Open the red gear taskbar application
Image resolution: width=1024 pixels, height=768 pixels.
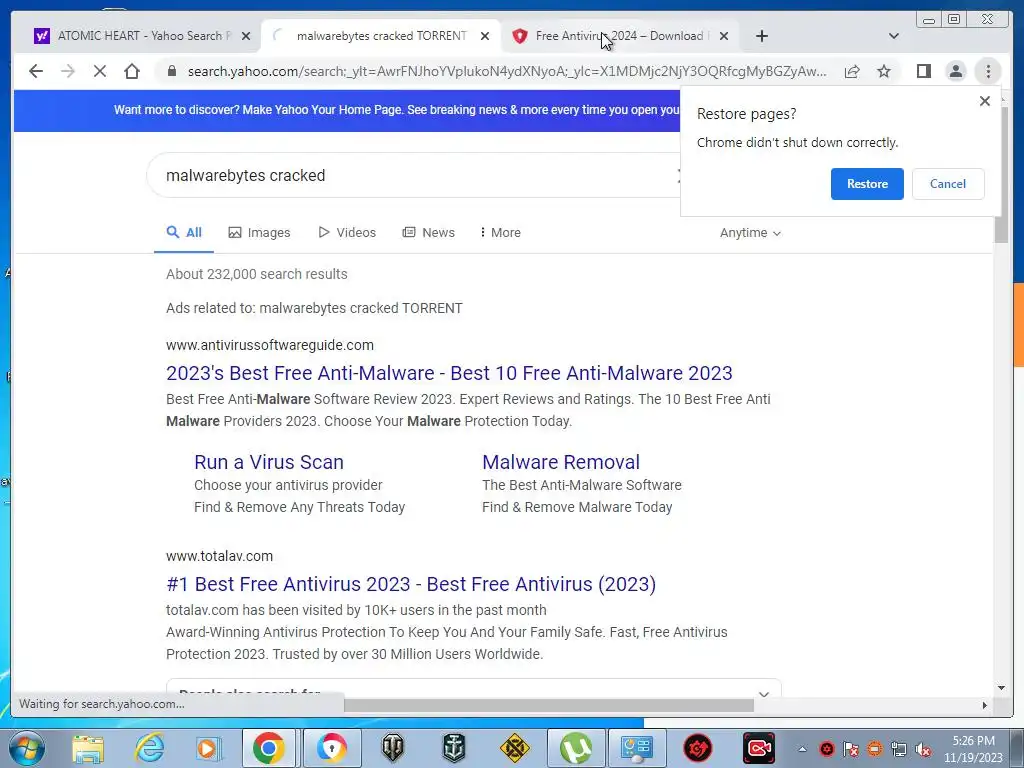click(x=697, y=748)
